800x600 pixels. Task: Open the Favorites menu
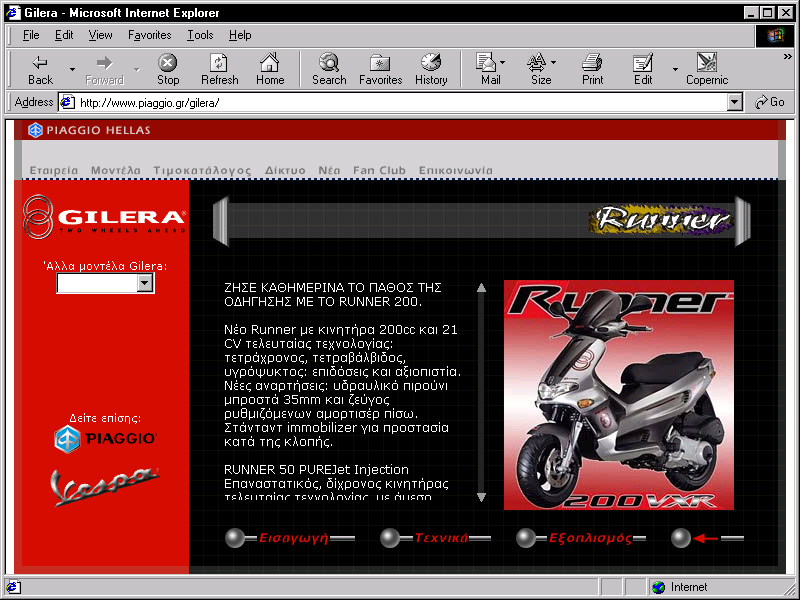coord(149,35)
